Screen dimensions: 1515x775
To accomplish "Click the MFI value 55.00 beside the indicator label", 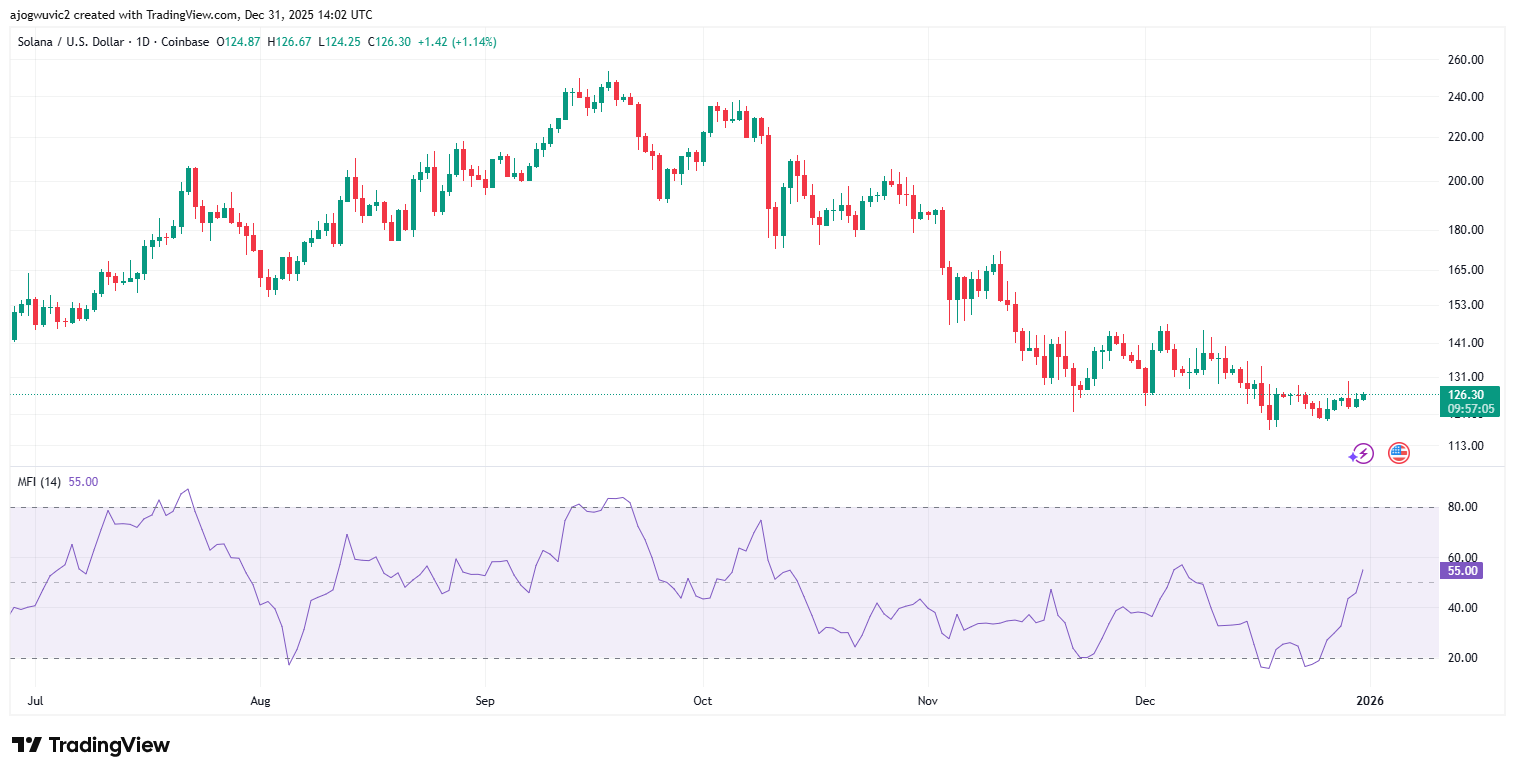I will pyautogui.click(x=85, y=482).
